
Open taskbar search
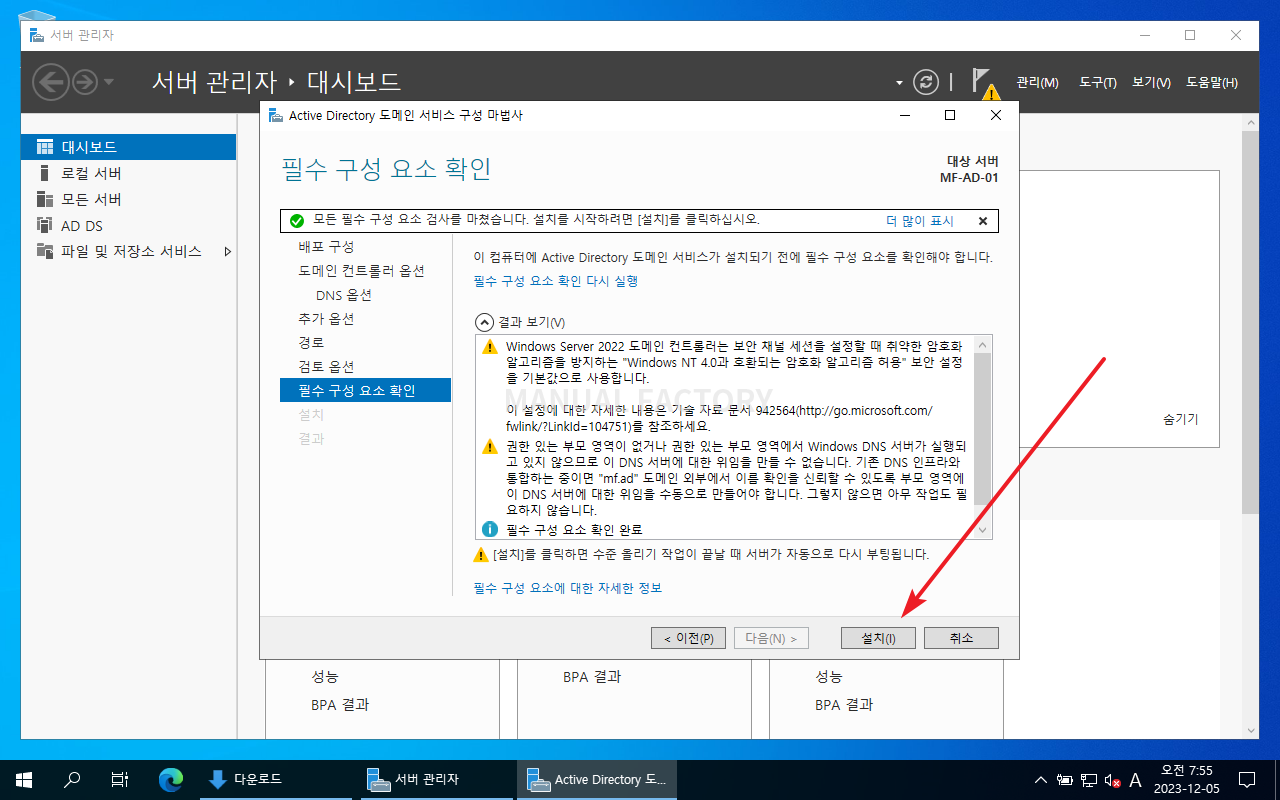[x=72, y=779]
